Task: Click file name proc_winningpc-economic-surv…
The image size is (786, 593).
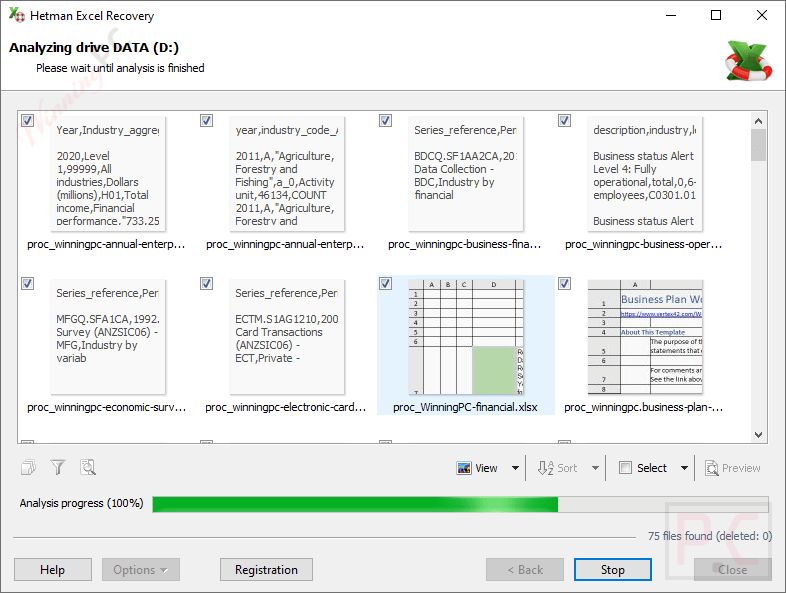Action: tap(107, 407)
